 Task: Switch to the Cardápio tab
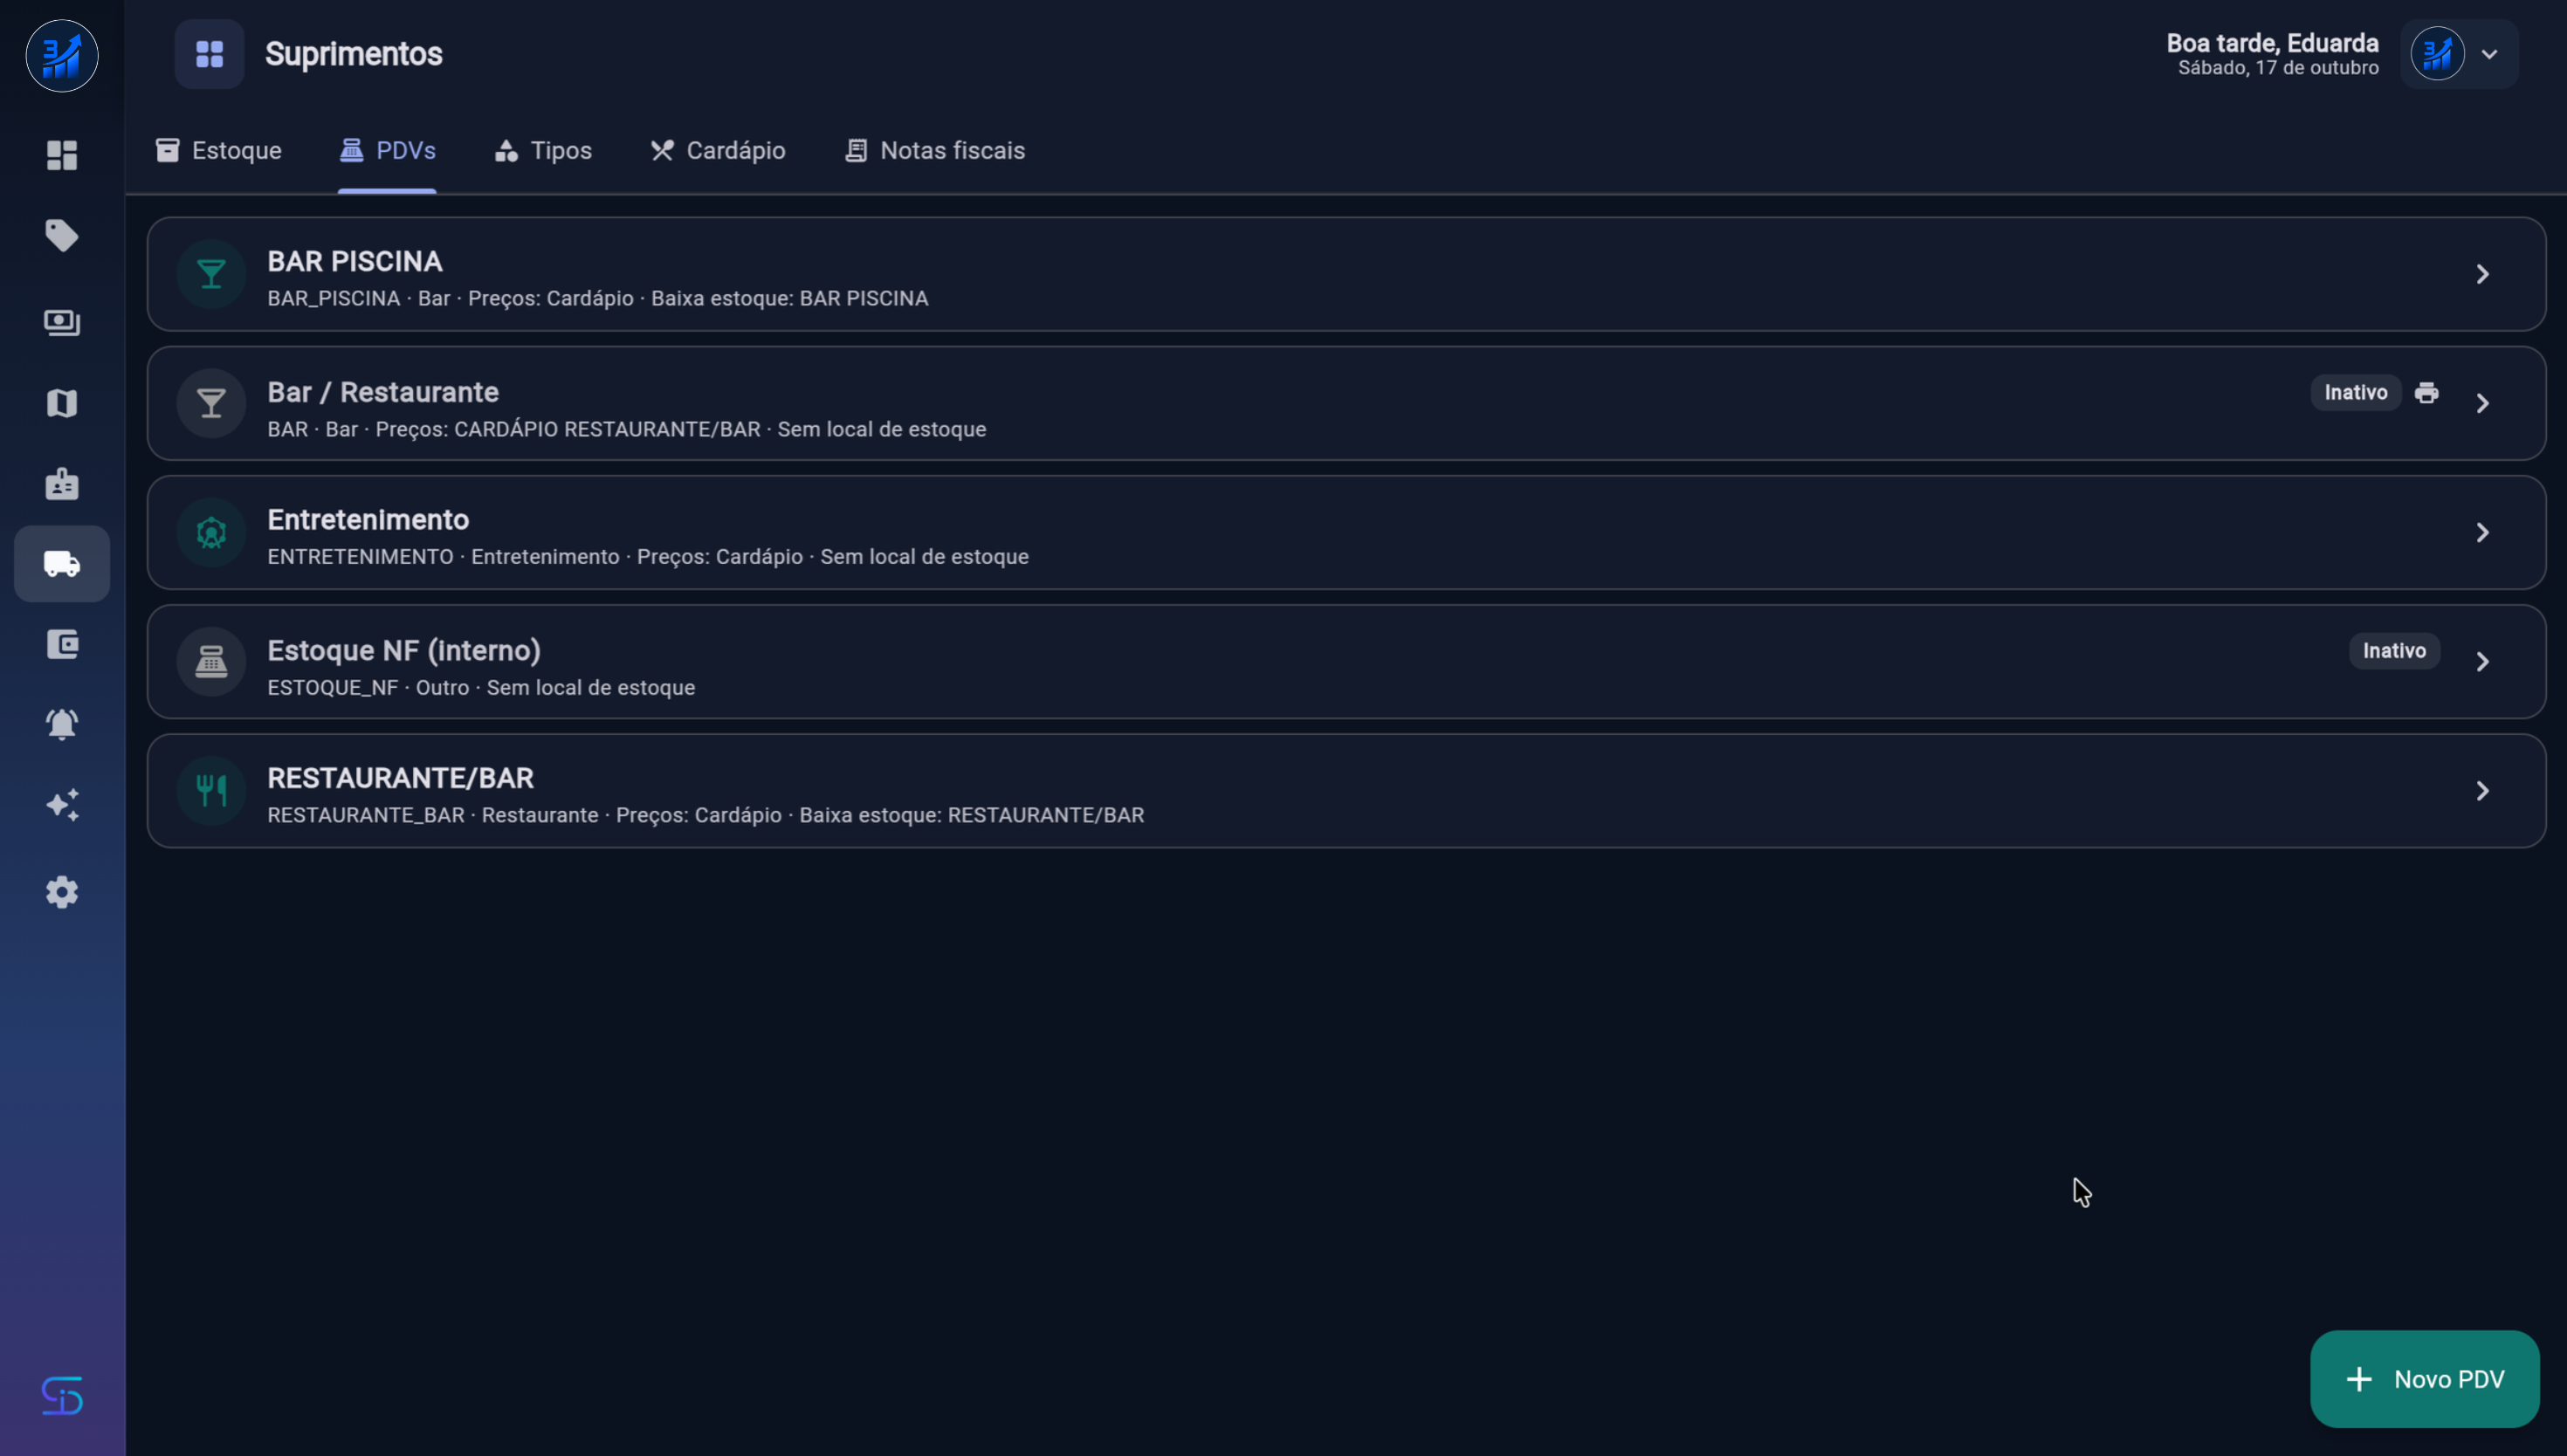[x=718, y=151]
